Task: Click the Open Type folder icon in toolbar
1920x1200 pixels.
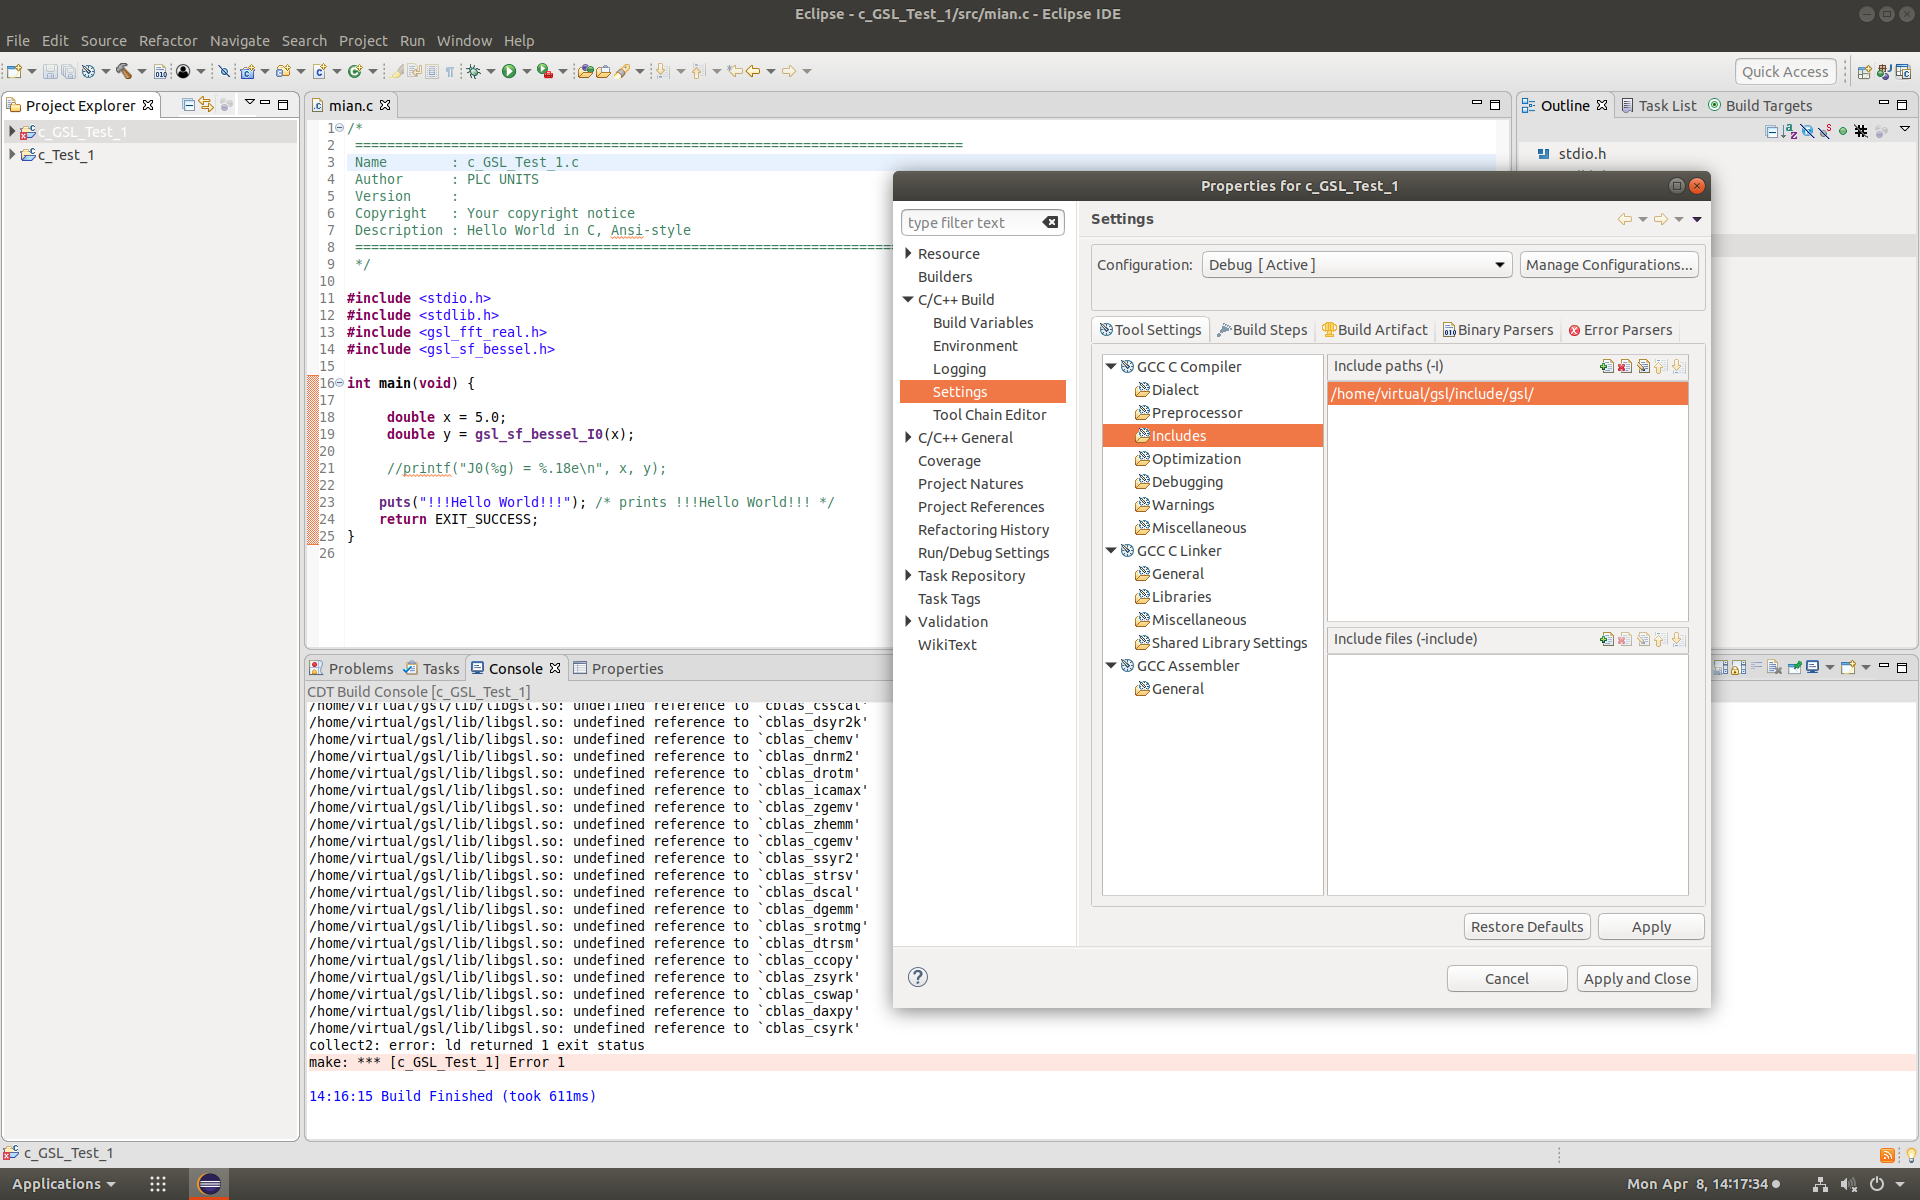Action: click(x=586, y=71)
